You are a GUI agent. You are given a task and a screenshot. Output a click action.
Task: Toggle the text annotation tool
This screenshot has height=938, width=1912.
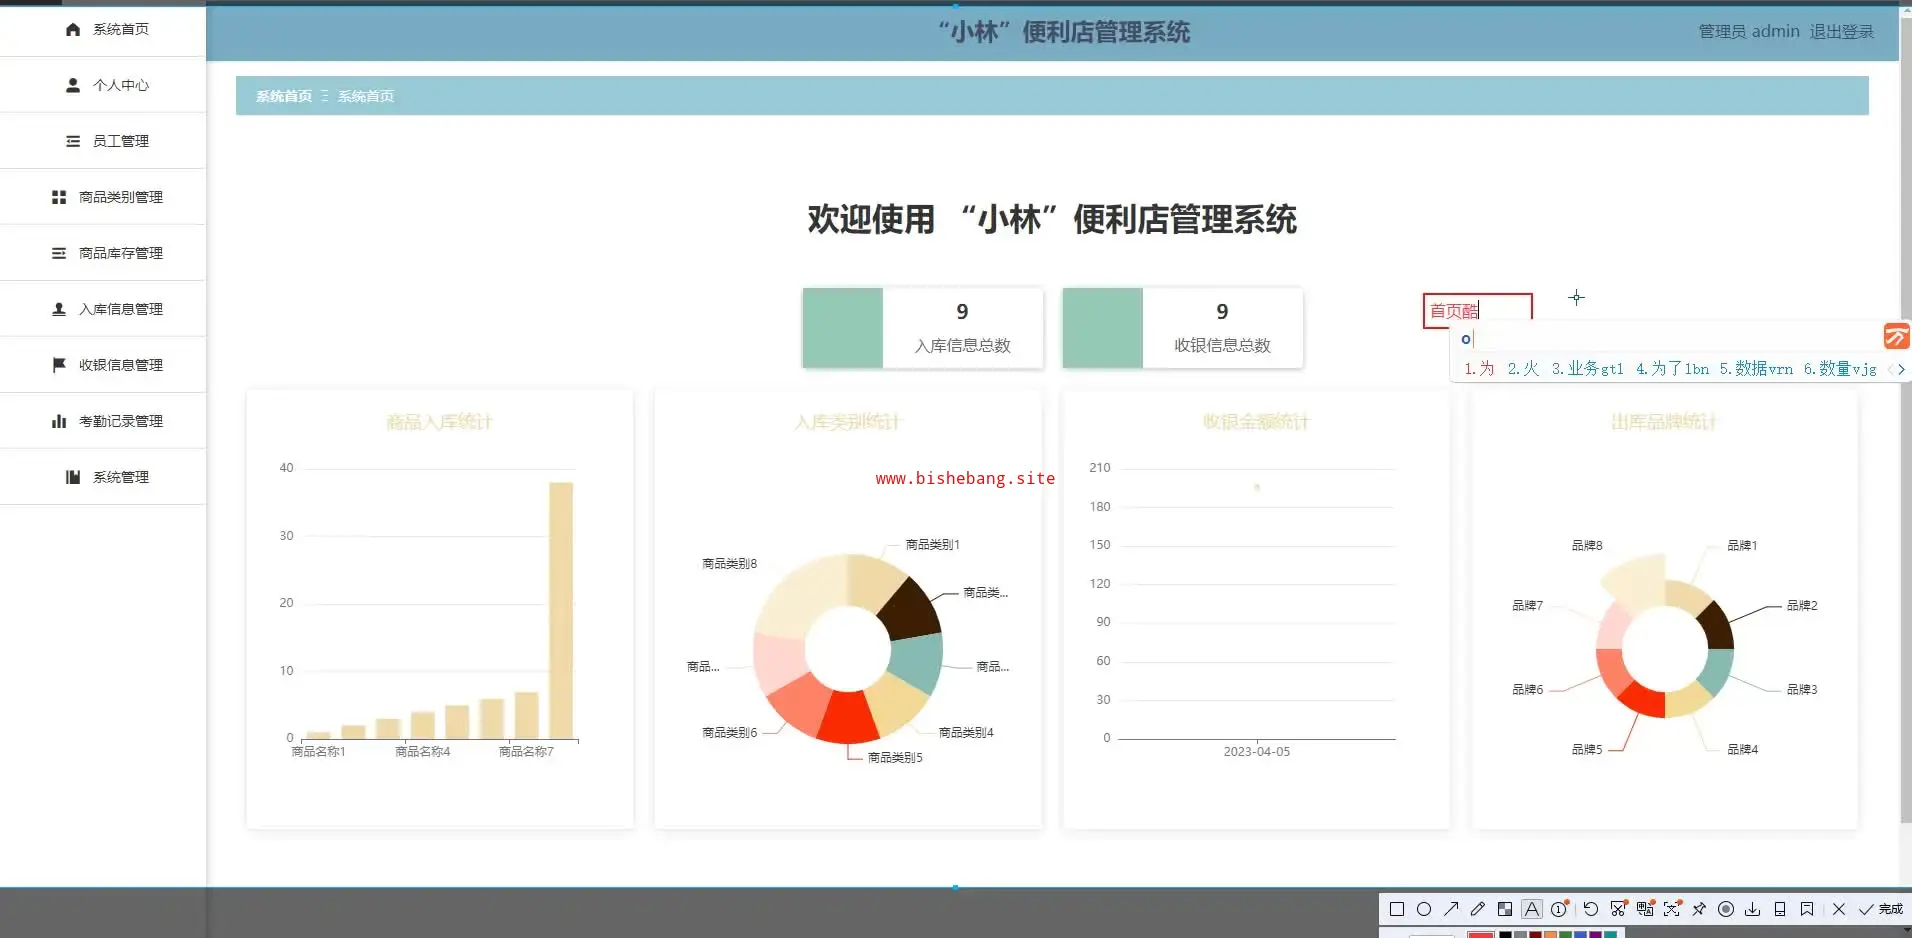click(x=1532, y=909)
